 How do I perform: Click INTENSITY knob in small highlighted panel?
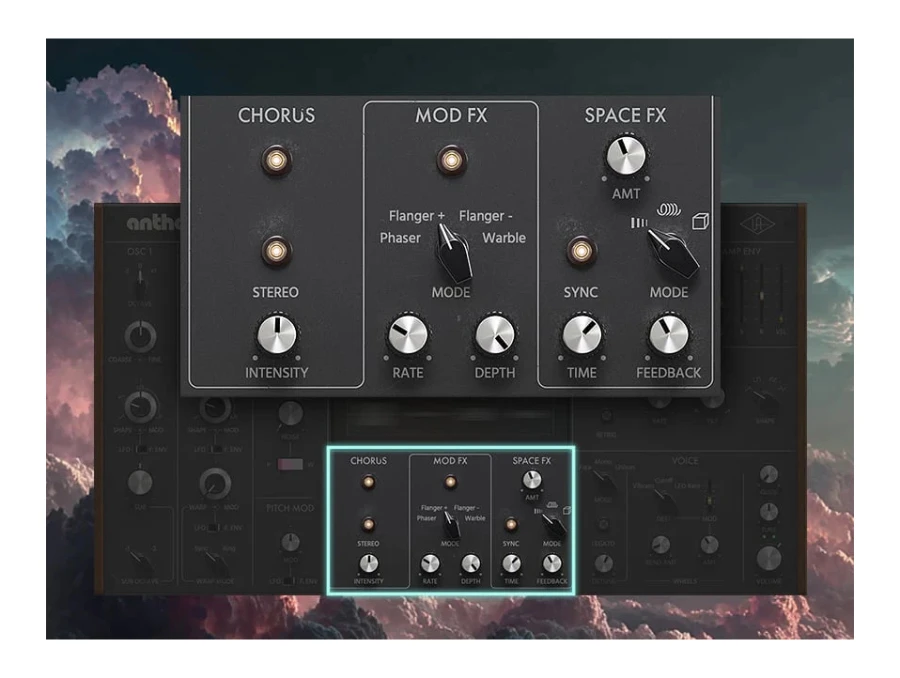click(368, 564)
